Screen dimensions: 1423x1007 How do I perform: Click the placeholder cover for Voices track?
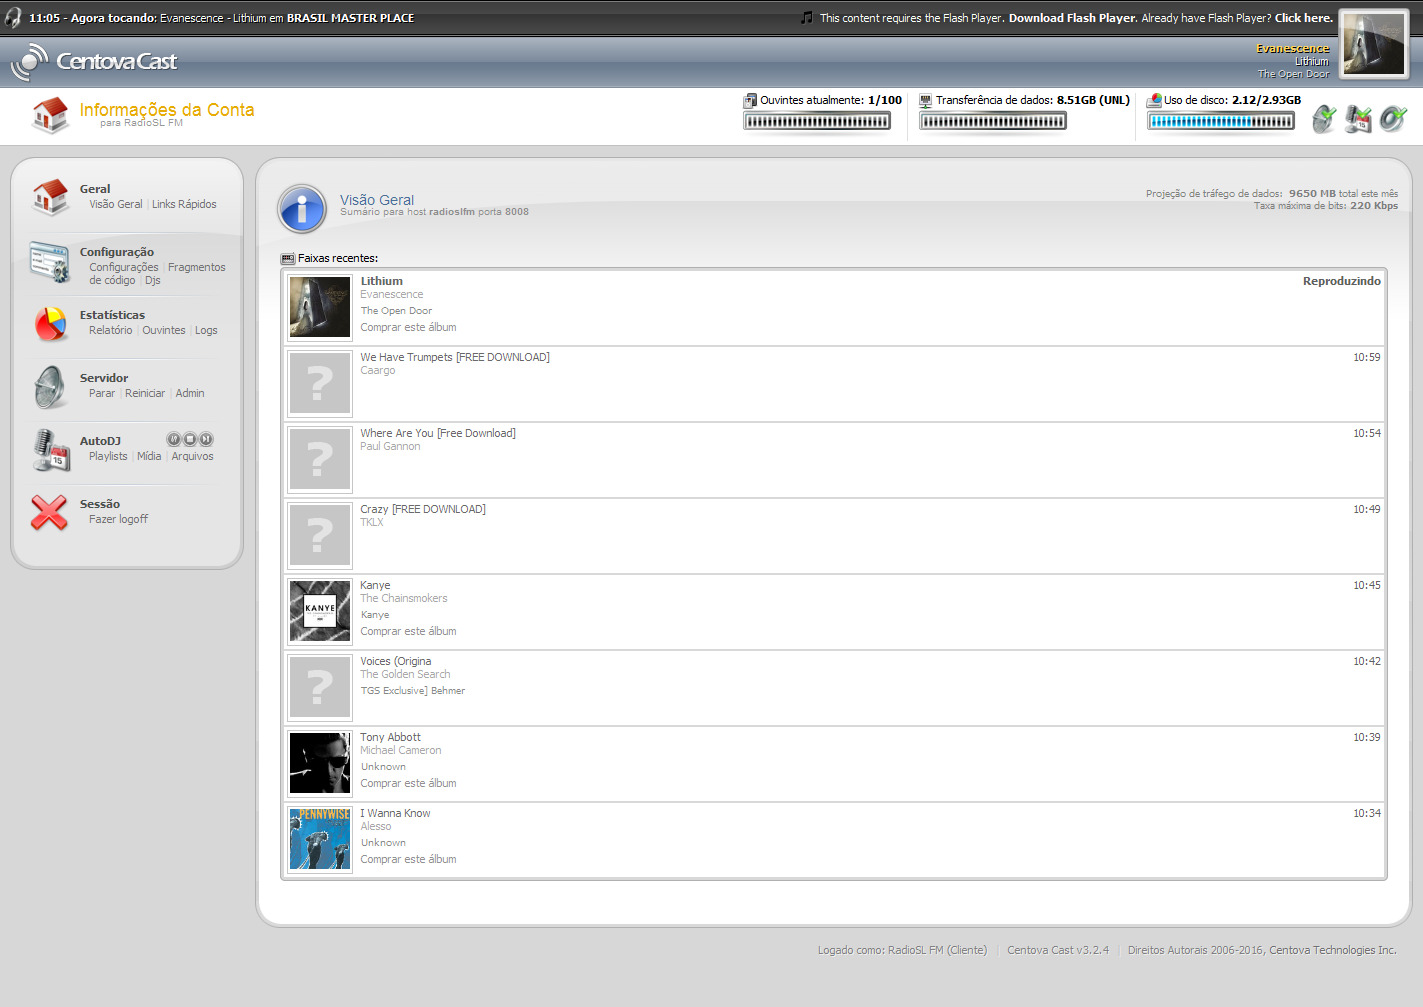click(x=320, y=687)
